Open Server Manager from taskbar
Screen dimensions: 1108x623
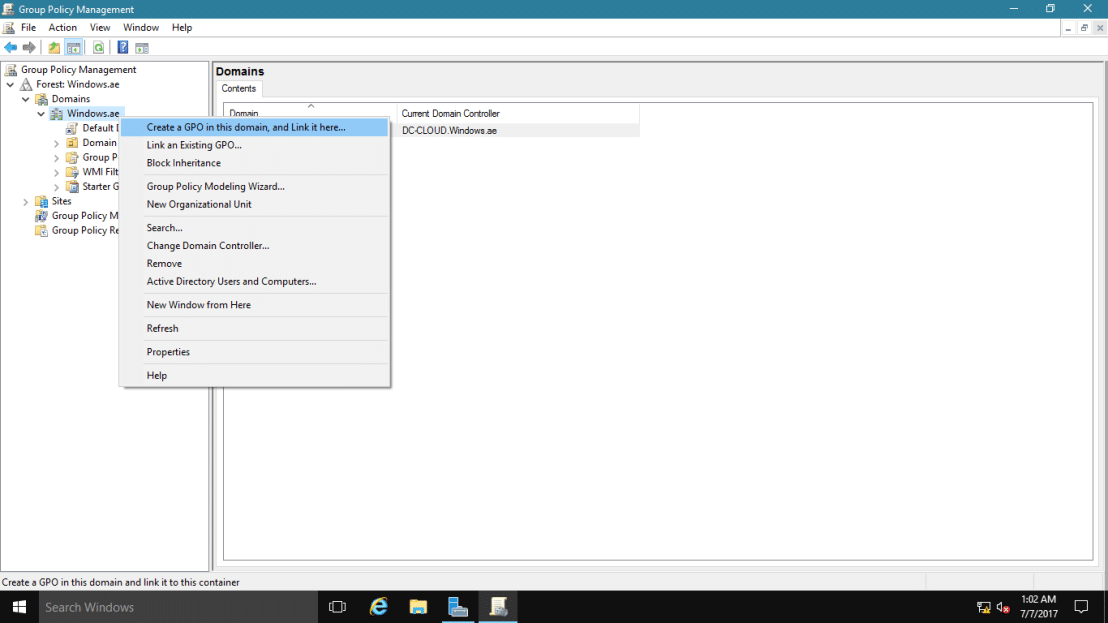point(458,607)
